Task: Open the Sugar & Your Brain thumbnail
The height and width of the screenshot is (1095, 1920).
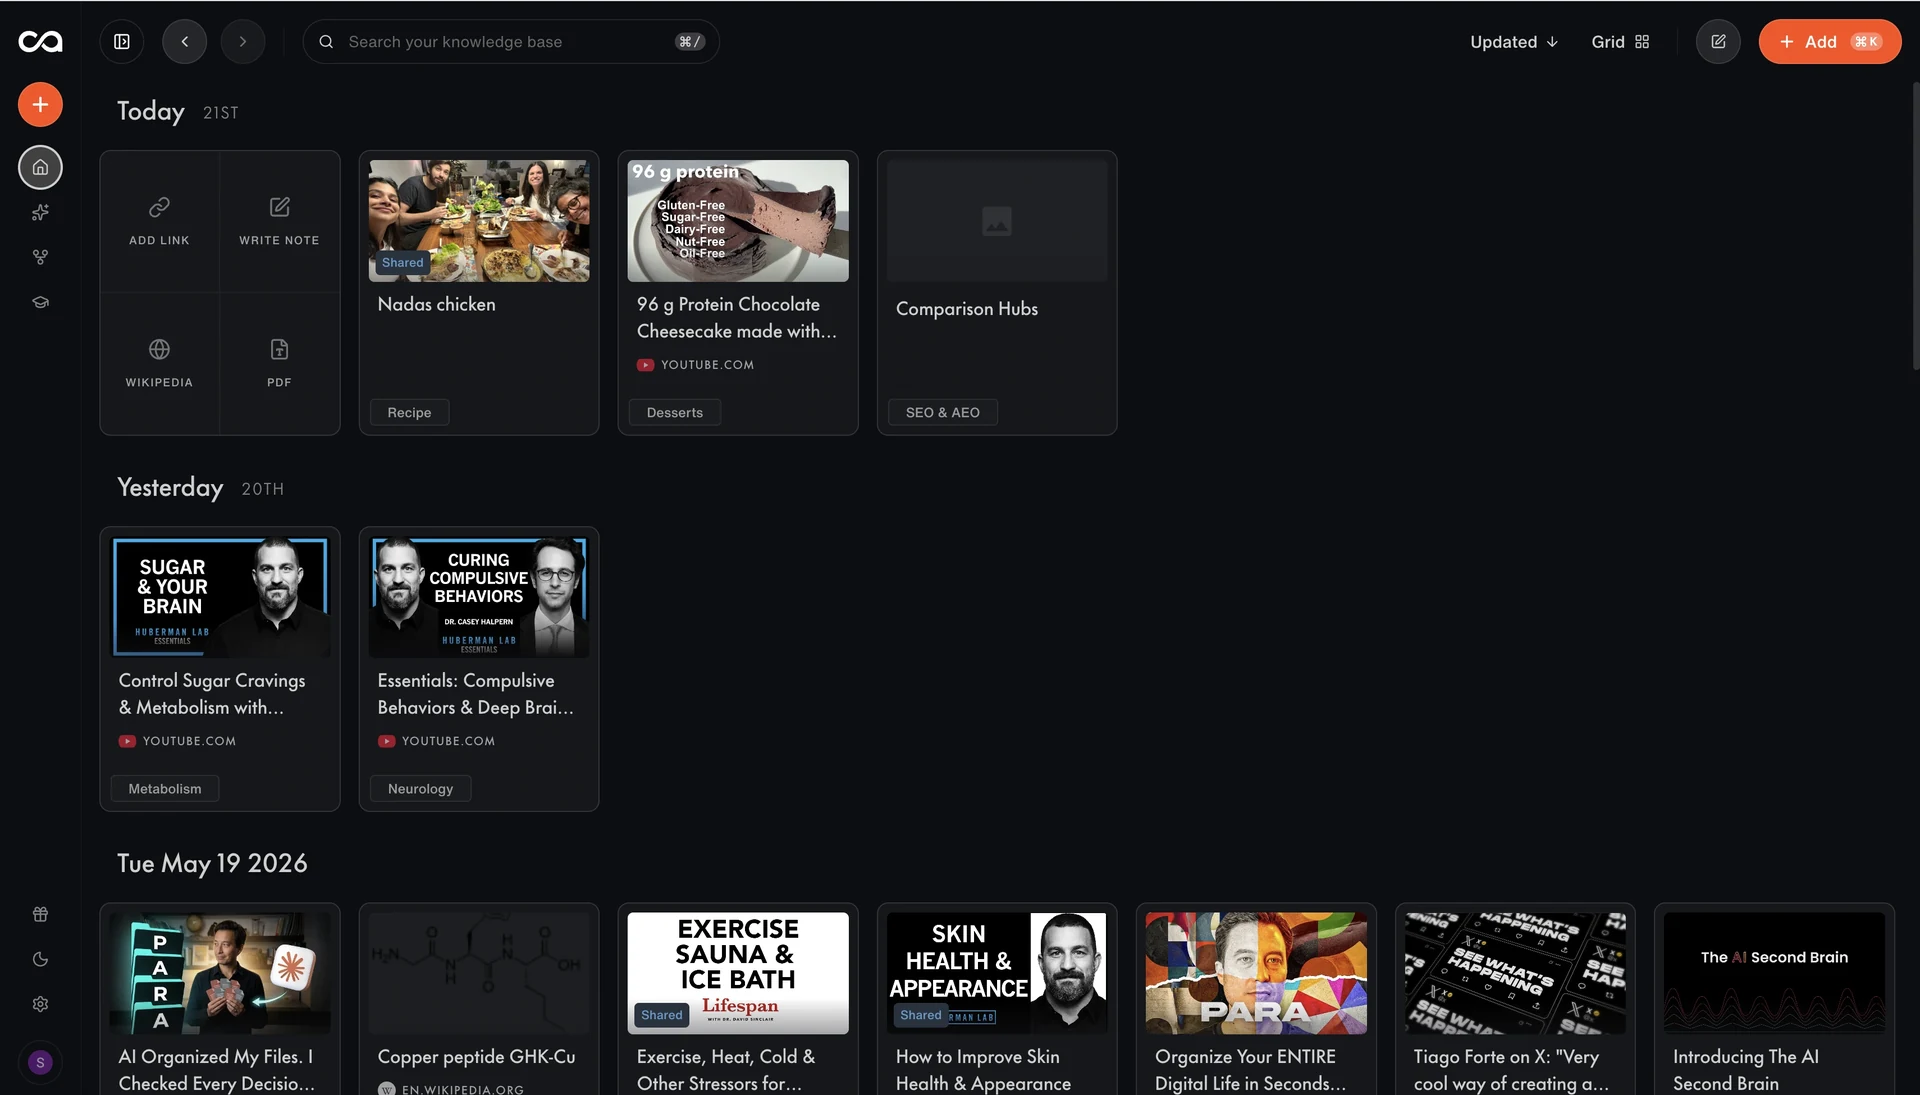Action: tap(220, 597)
